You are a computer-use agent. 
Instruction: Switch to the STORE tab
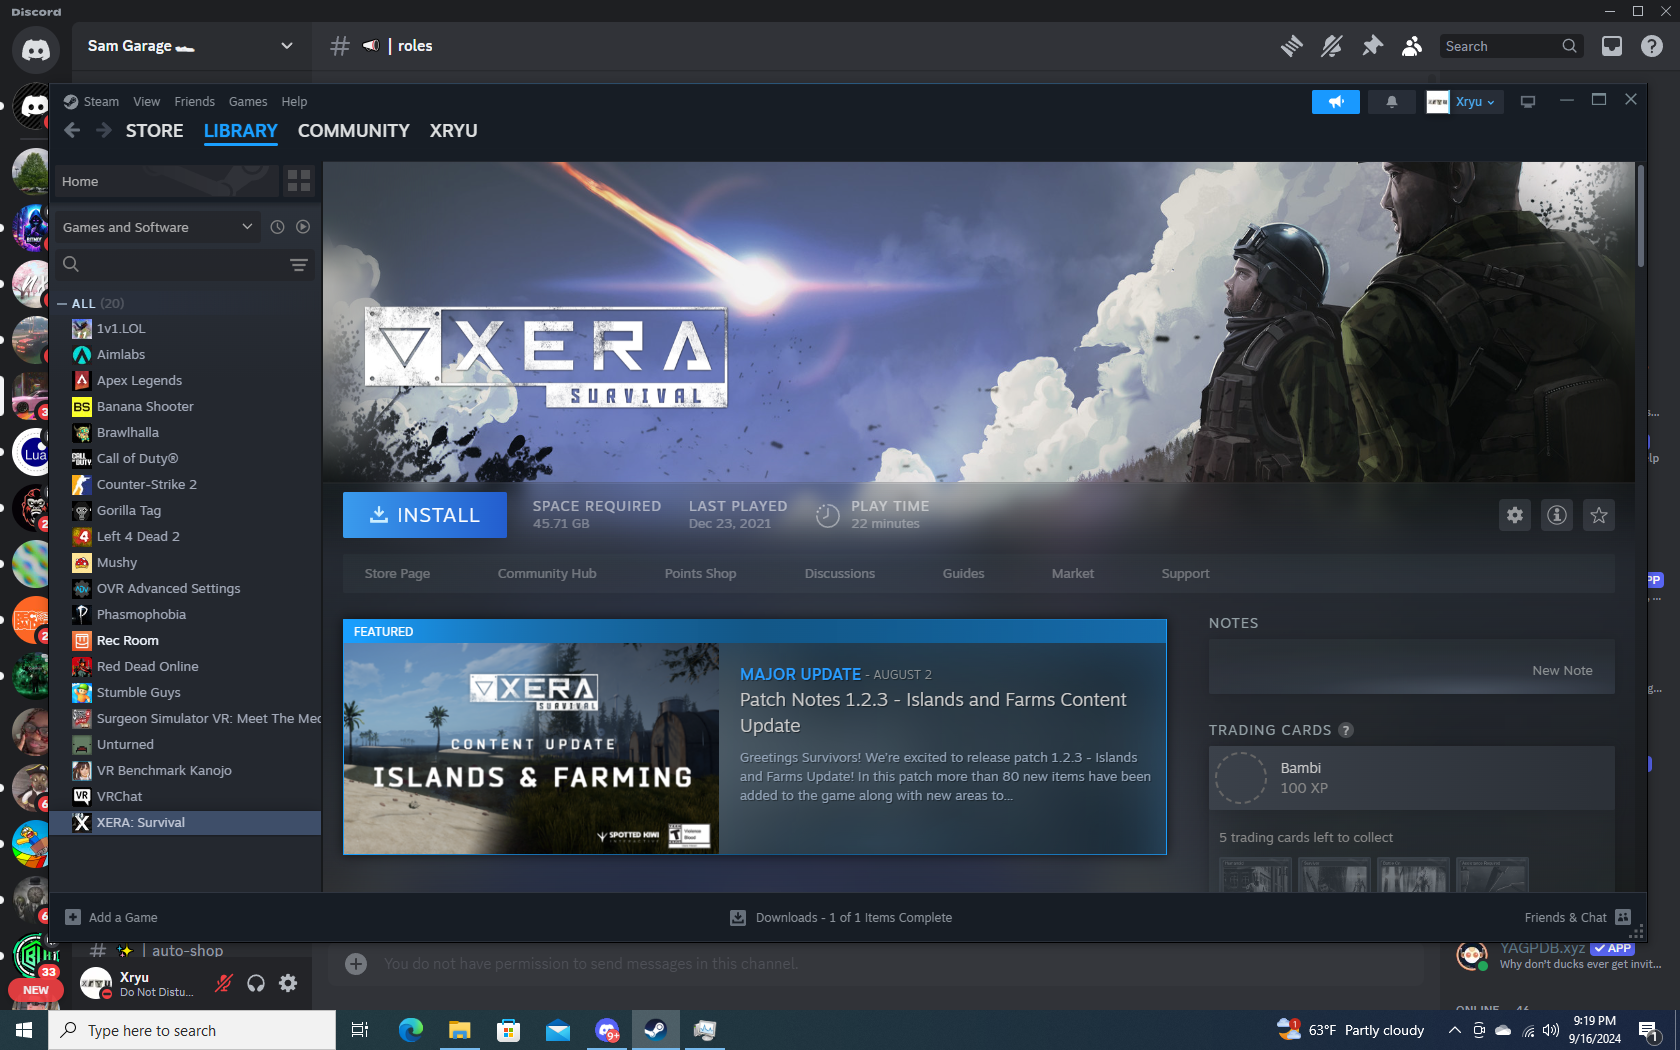click(155, 131)
